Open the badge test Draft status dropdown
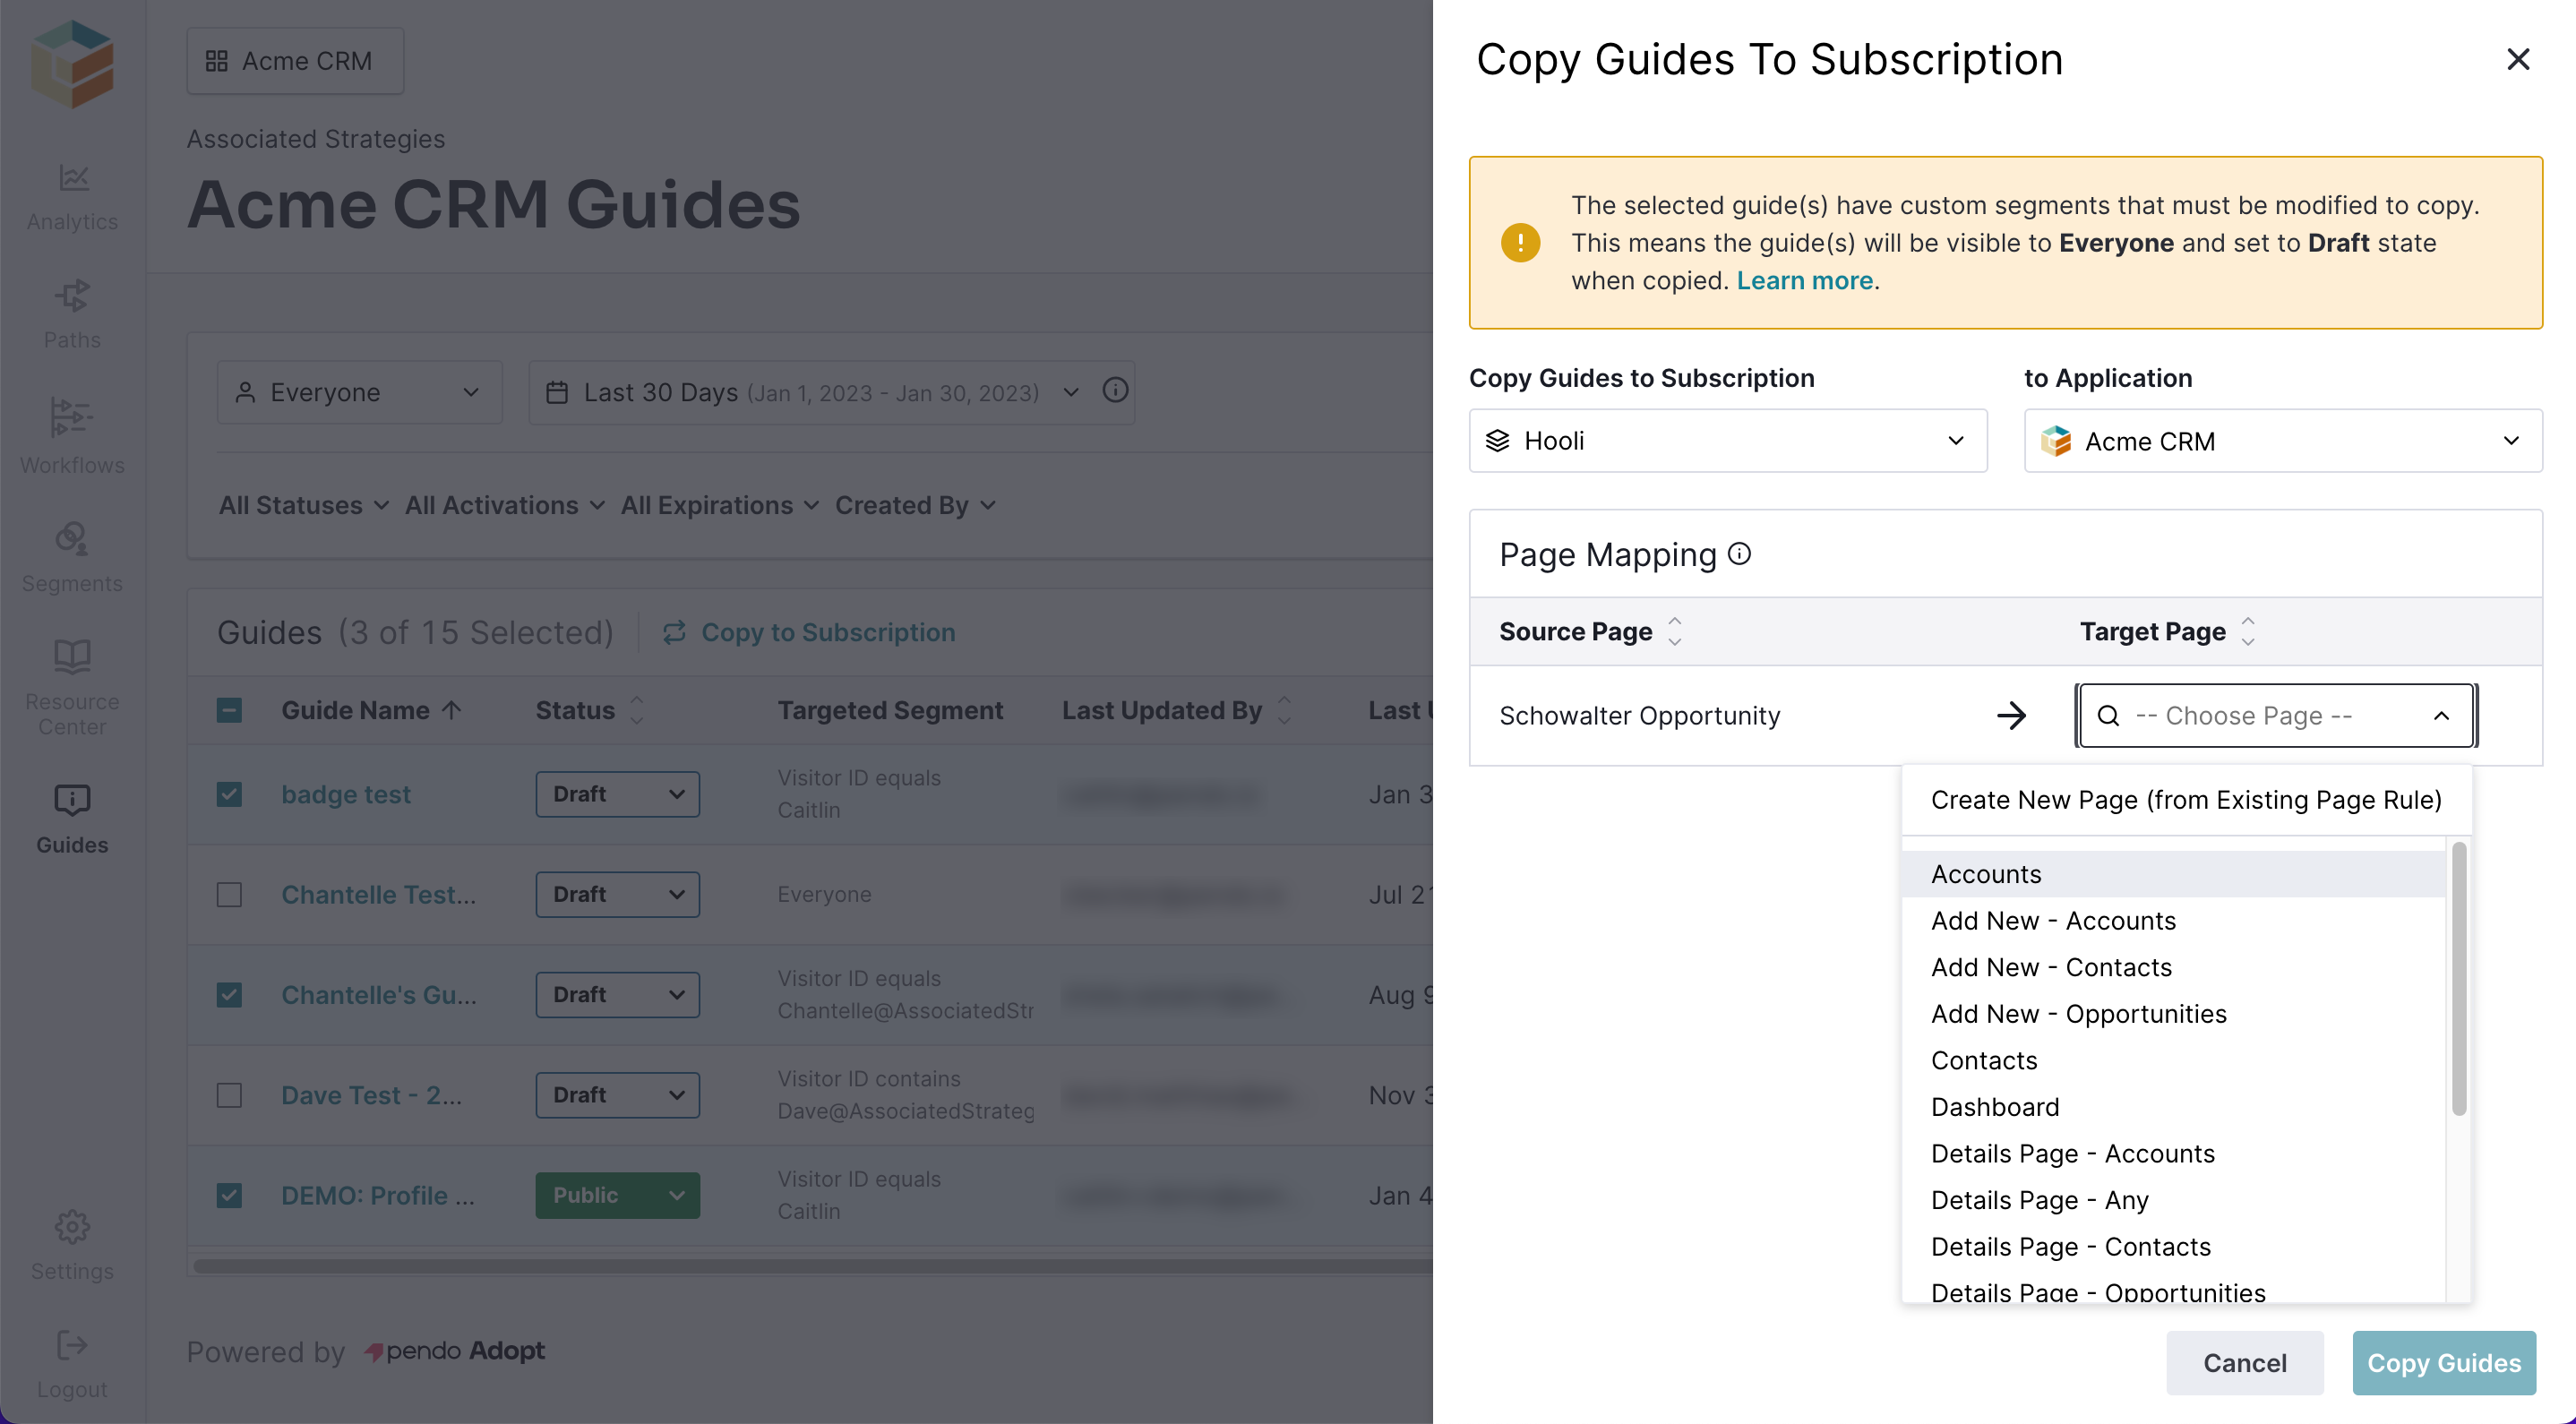The image size is (2576, 1424). 617,794
